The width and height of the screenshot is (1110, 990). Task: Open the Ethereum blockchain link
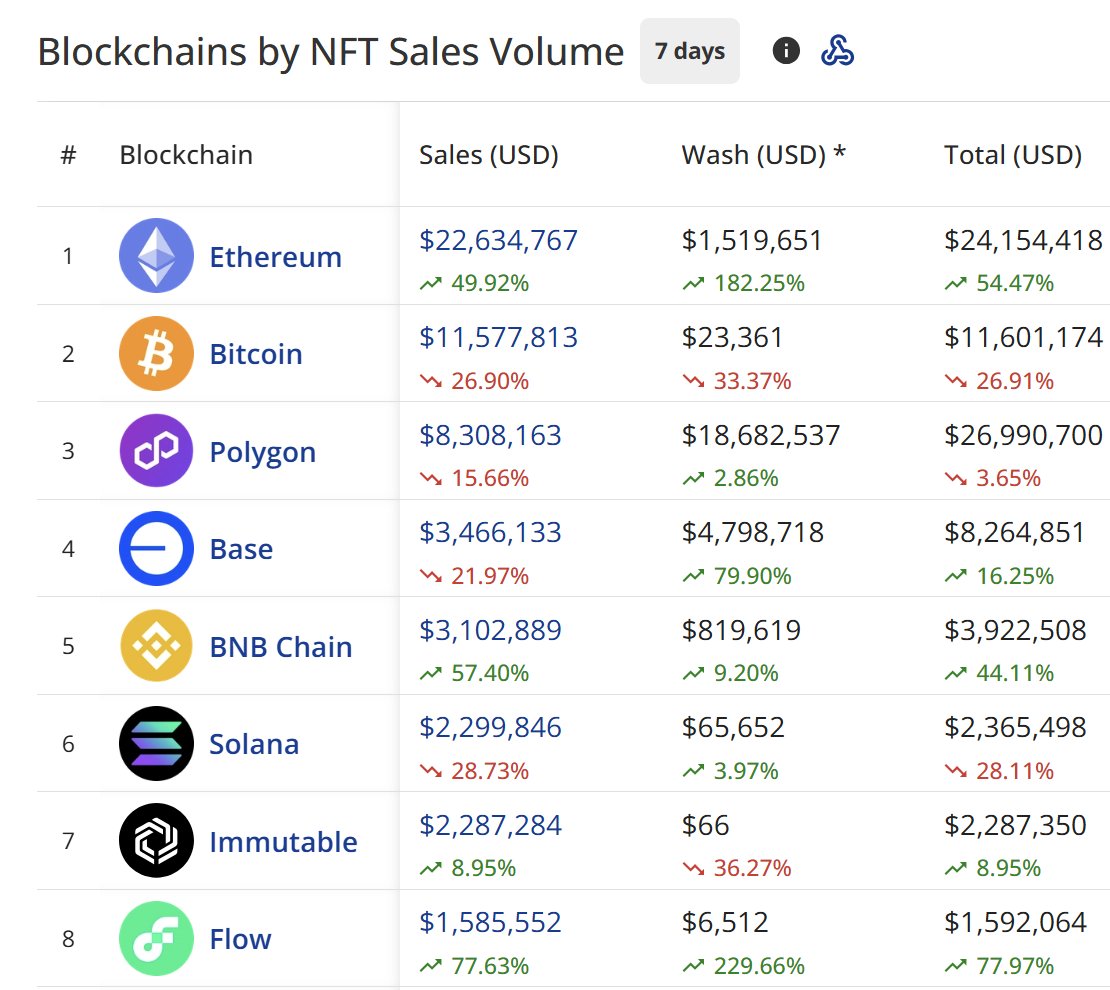275,257
